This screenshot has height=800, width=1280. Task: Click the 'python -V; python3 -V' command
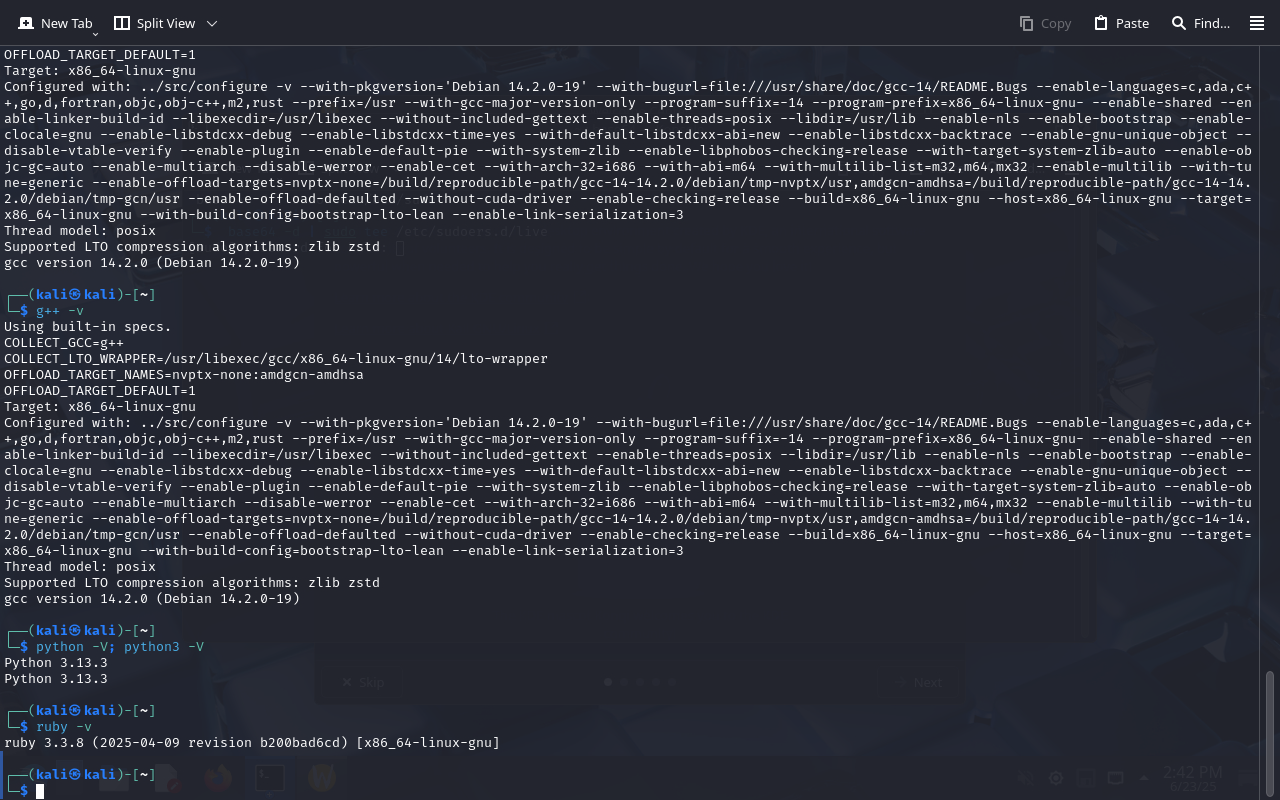120,647
